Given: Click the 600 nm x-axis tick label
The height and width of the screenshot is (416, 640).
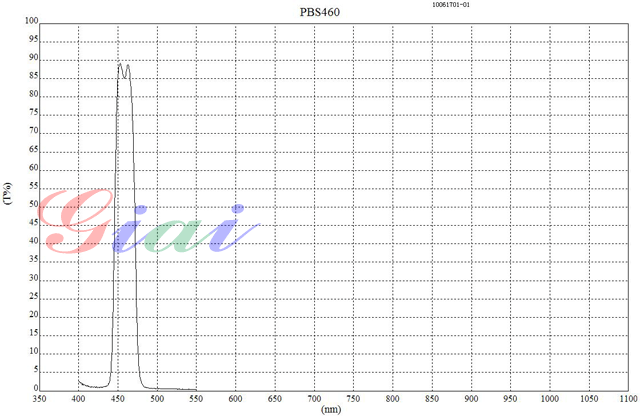Looking at the screenshot, I should pyautogui.click(x=236, y=398).
